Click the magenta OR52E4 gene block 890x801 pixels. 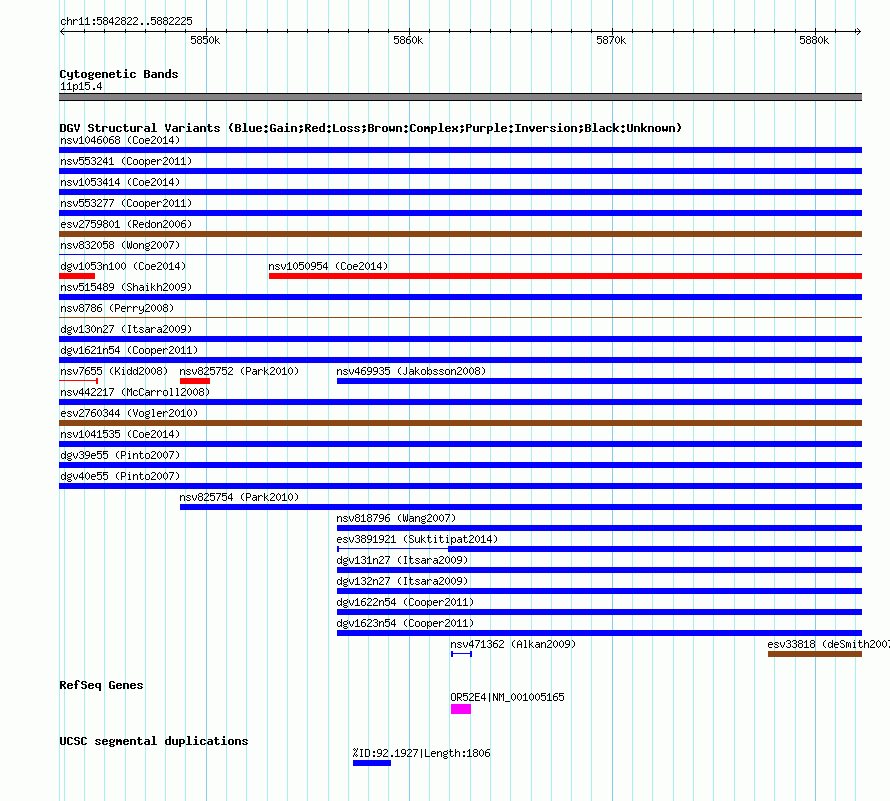click(461, 709)
